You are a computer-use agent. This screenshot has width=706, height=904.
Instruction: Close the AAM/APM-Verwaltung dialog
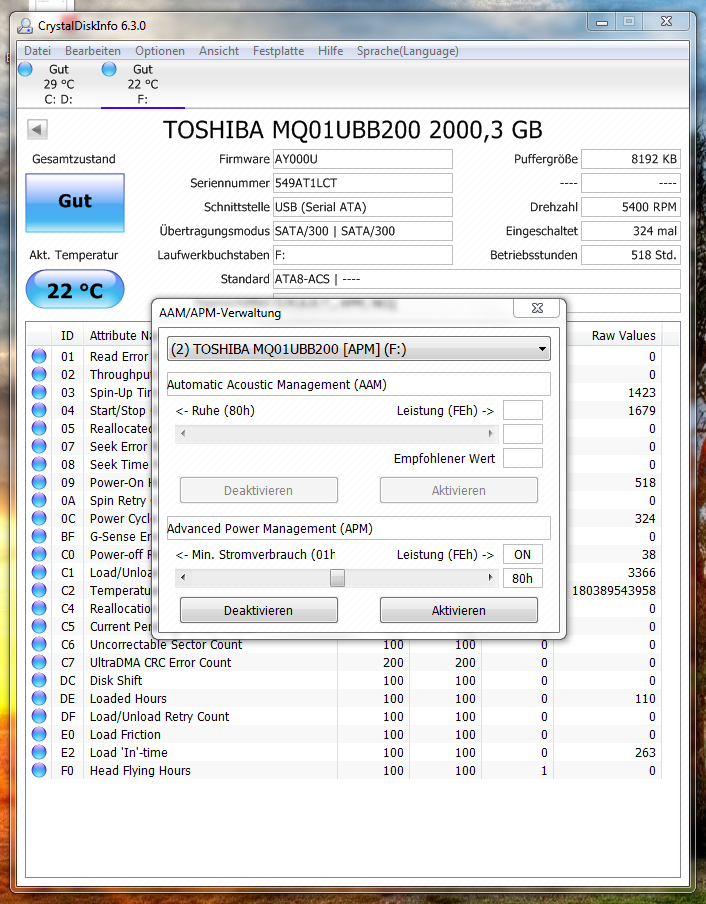tap(537, 308)
